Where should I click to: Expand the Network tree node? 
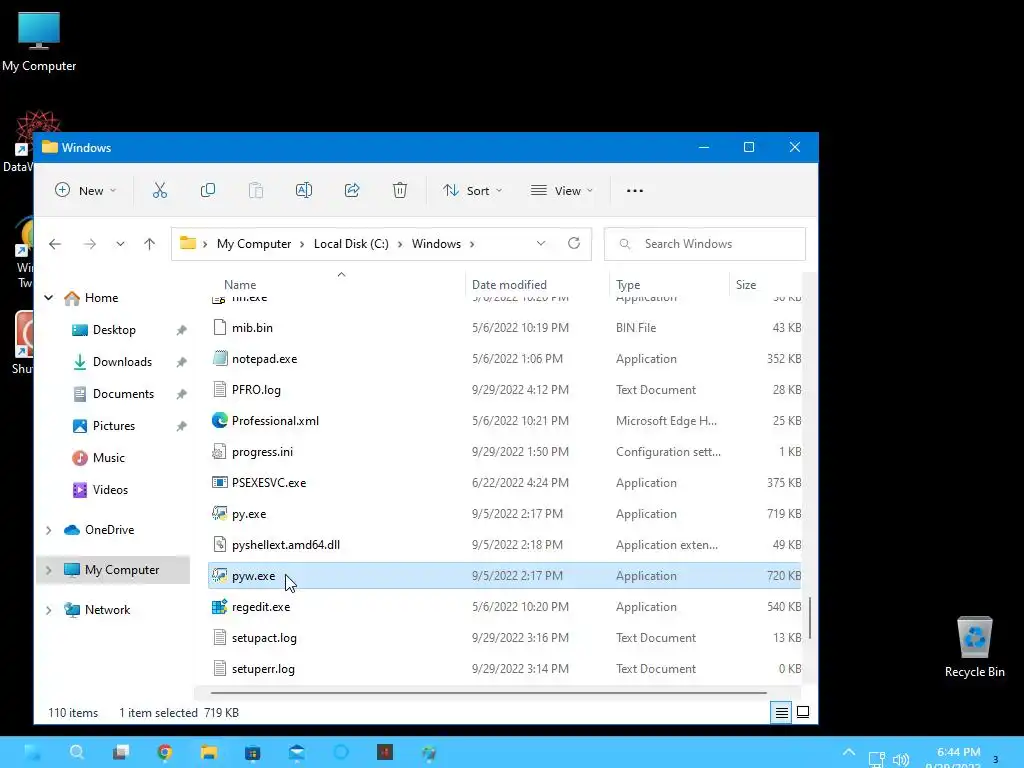(x=49, y=610)
